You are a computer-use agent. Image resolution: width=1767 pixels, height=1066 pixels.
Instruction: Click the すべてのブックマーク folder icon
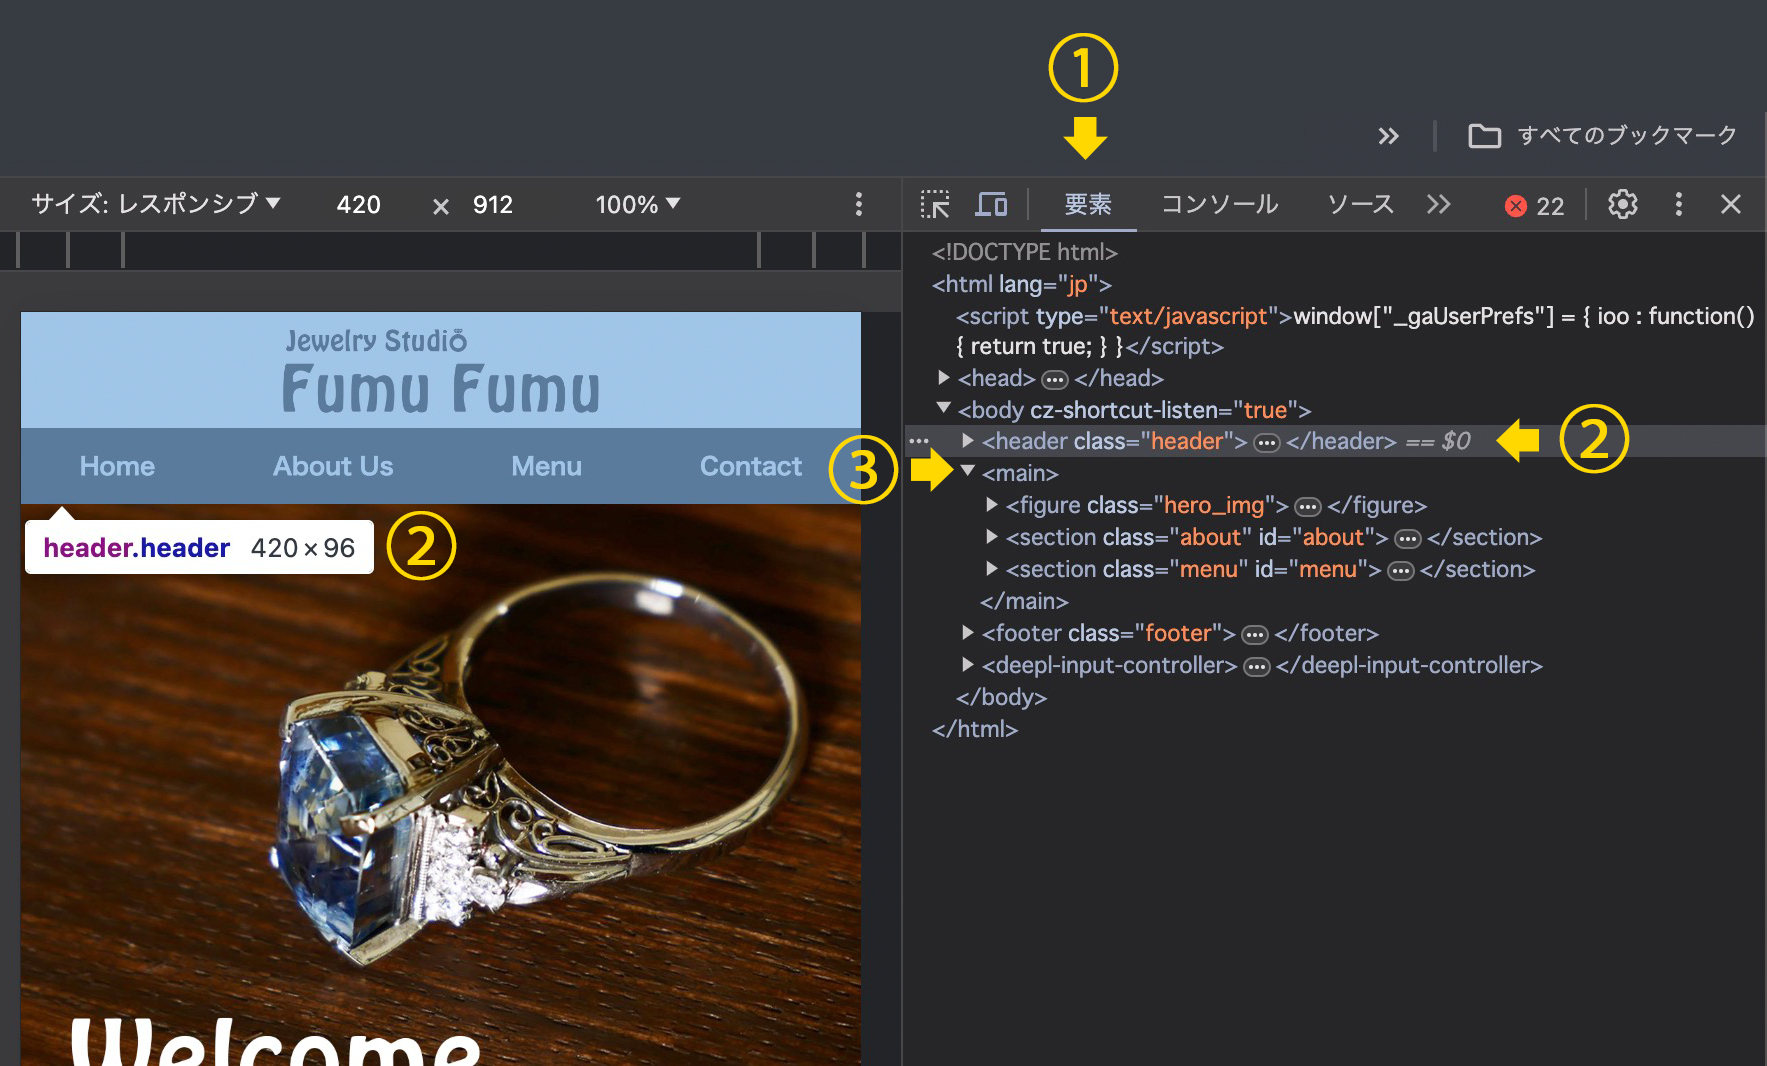pos(1484,136)
